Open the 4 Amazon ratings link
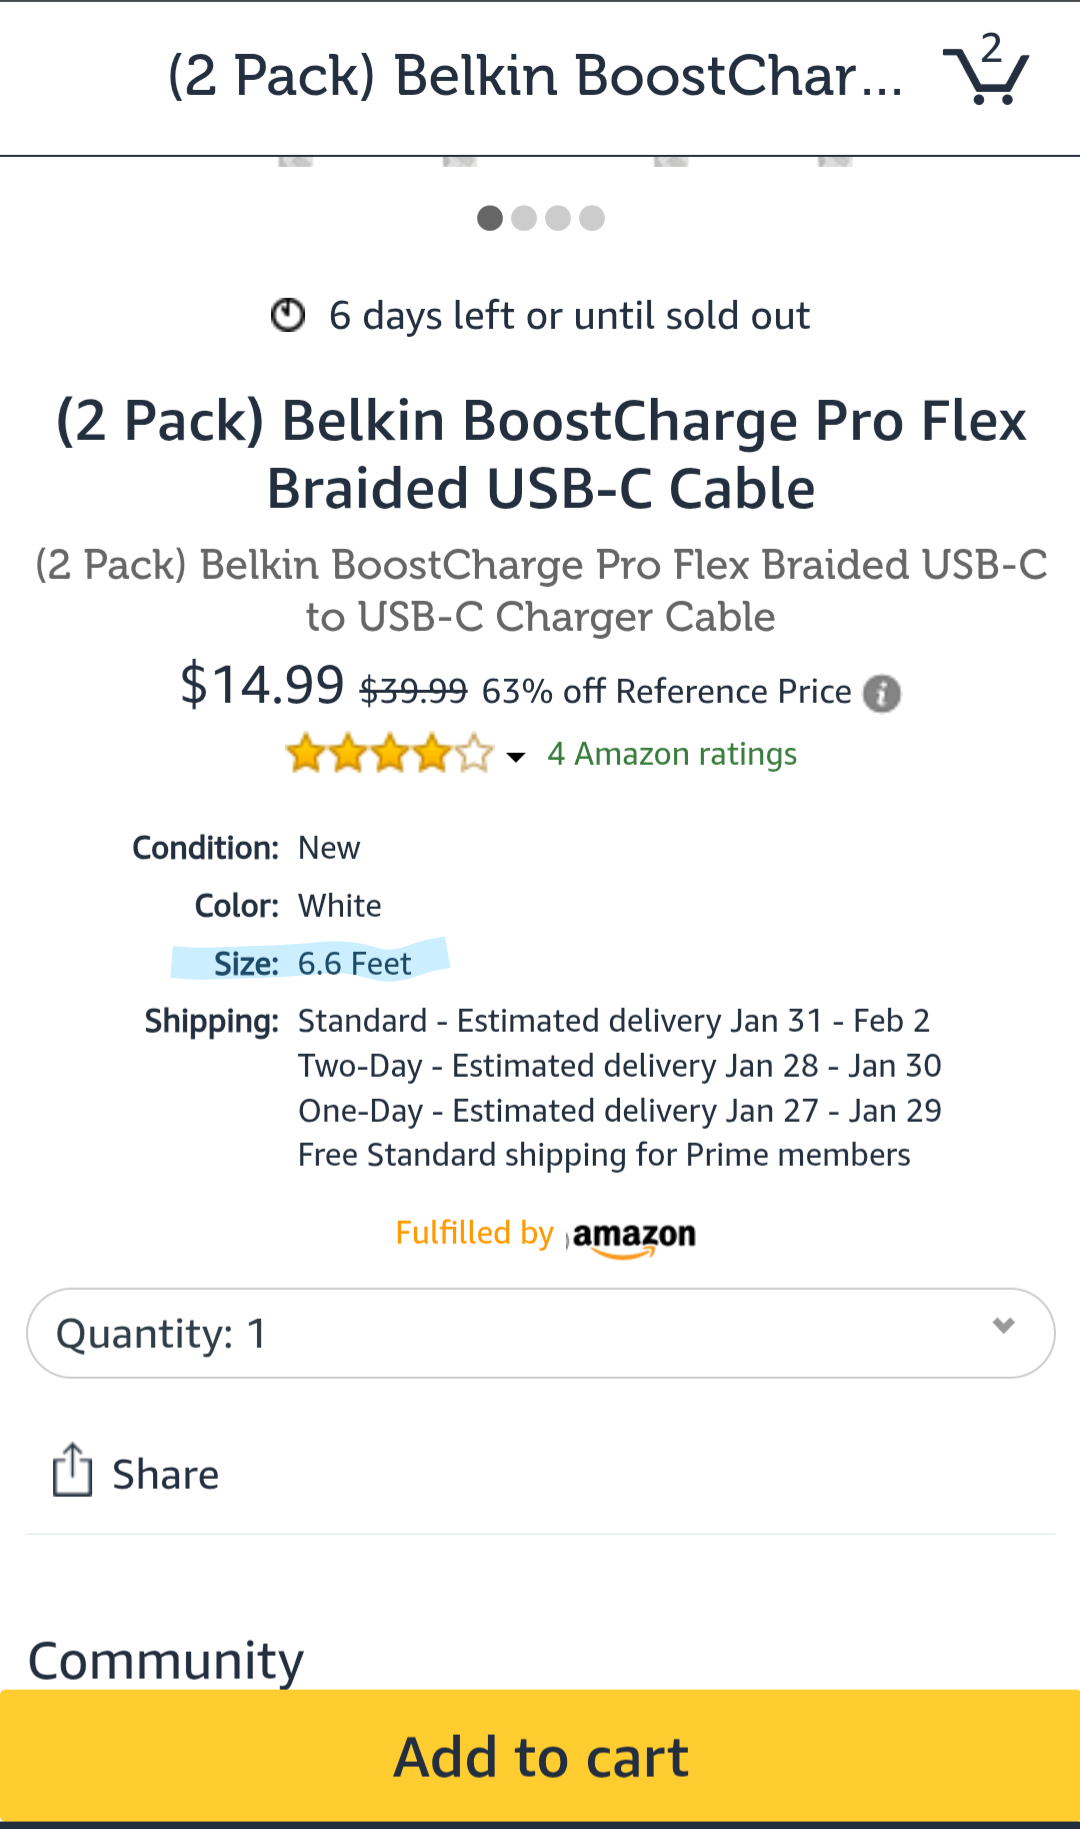This screenshot has width=1080, height=1829. (x=672, y=754)
